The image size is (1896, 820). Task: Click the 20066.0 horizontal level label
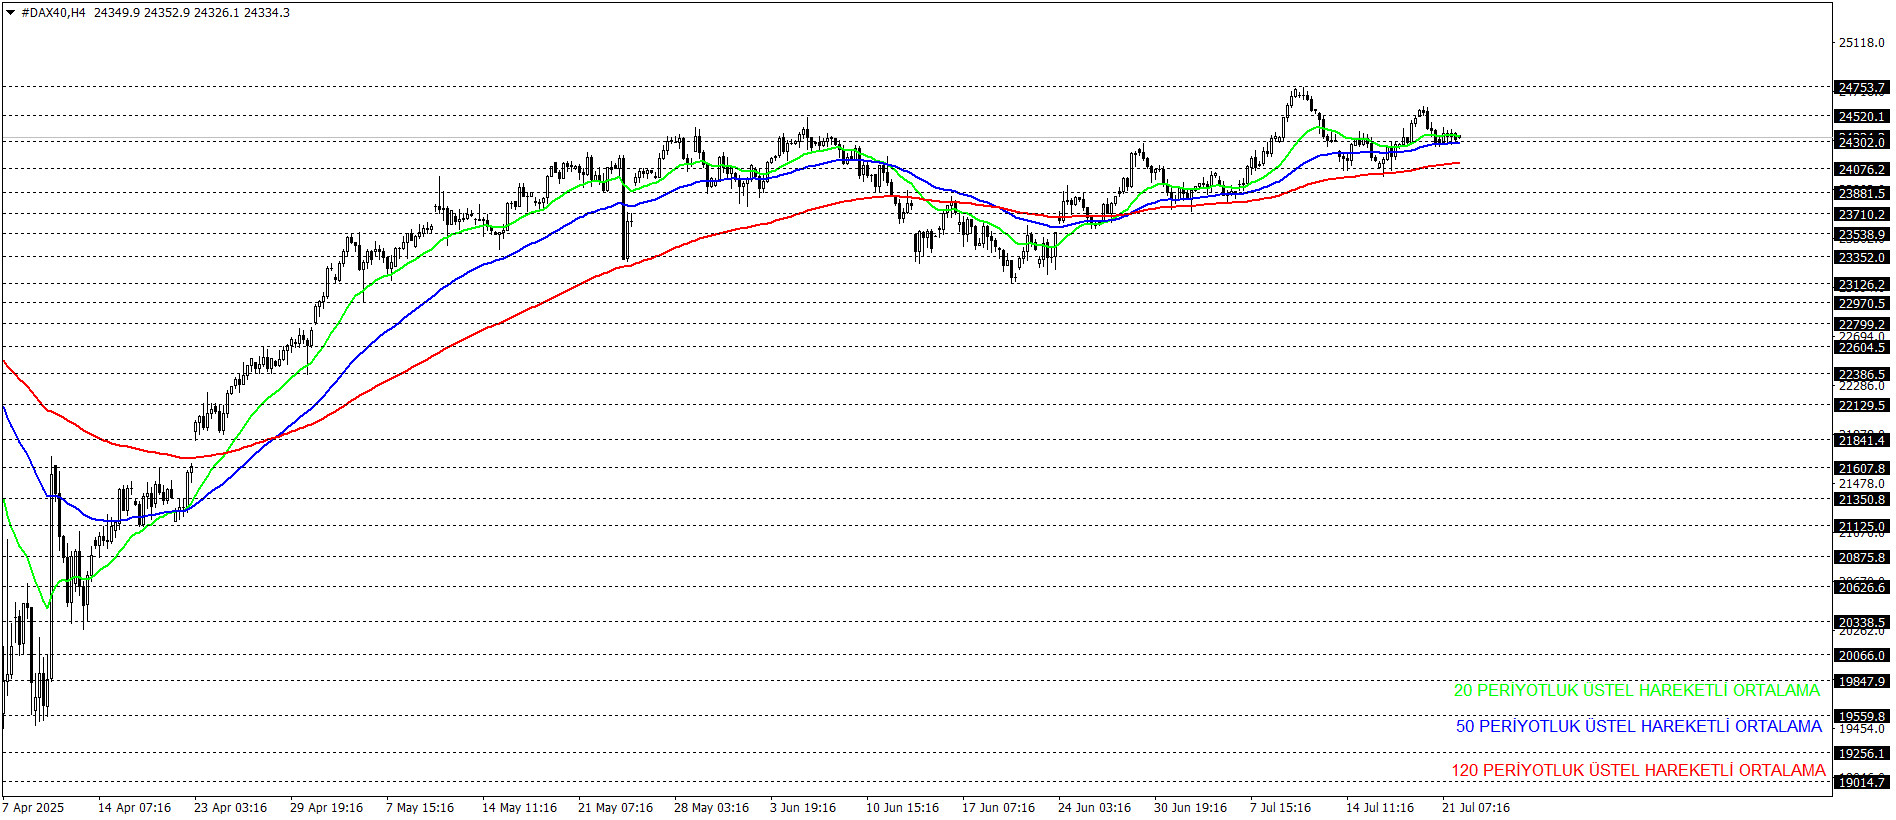[x=1862, y=656]
